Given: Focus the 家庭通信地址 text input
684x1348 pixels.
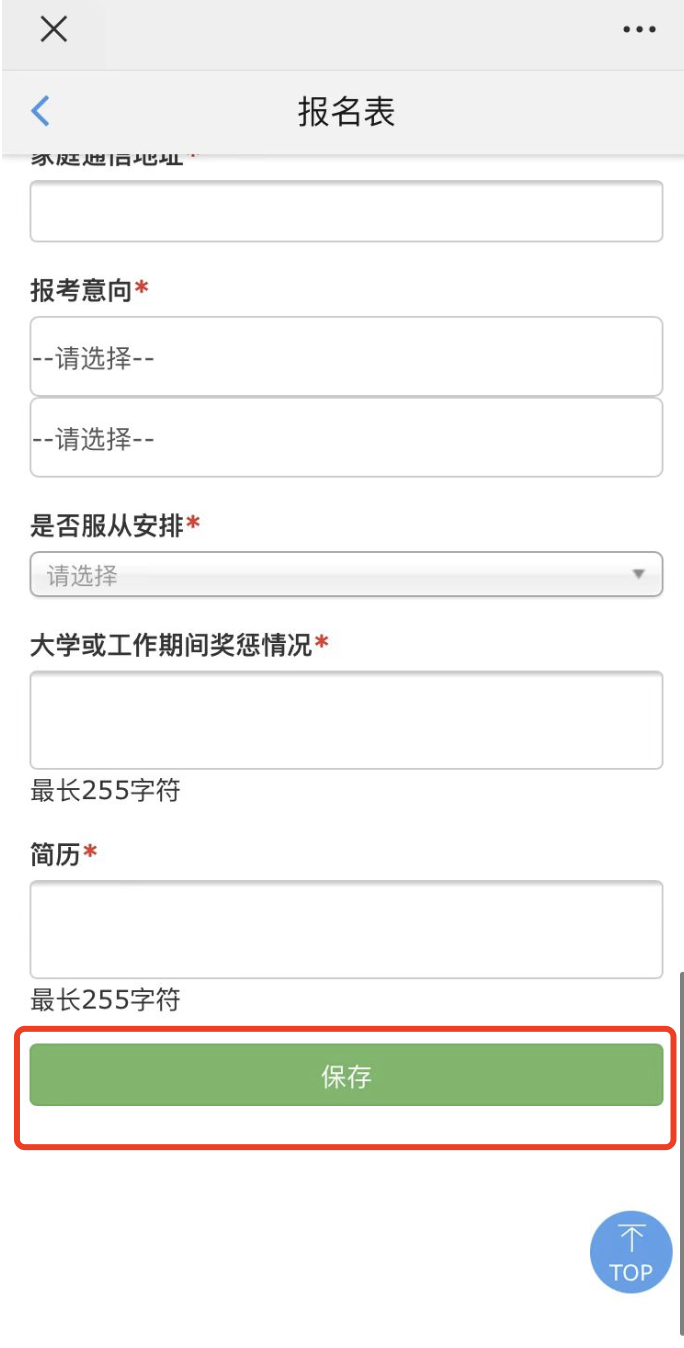Looking at the screenshot, I should point(346,211).
